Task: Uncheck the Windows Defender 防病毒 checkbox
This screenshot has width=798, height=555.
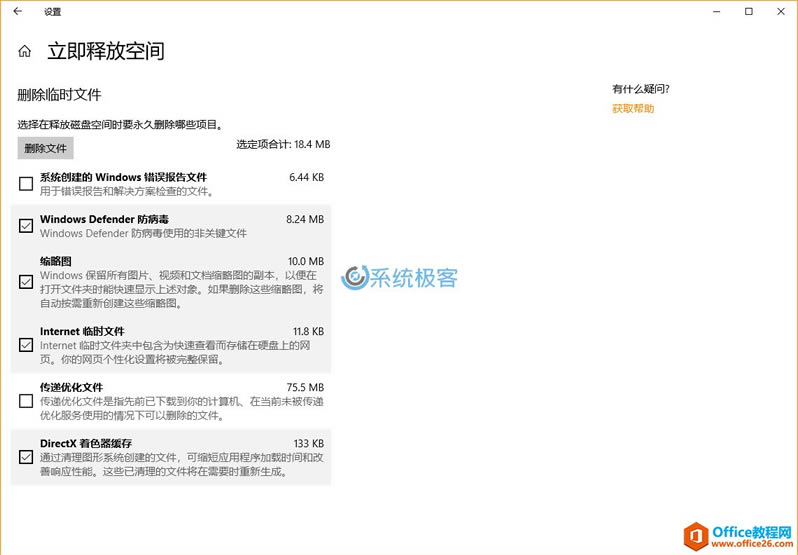Action: (26, 225)
